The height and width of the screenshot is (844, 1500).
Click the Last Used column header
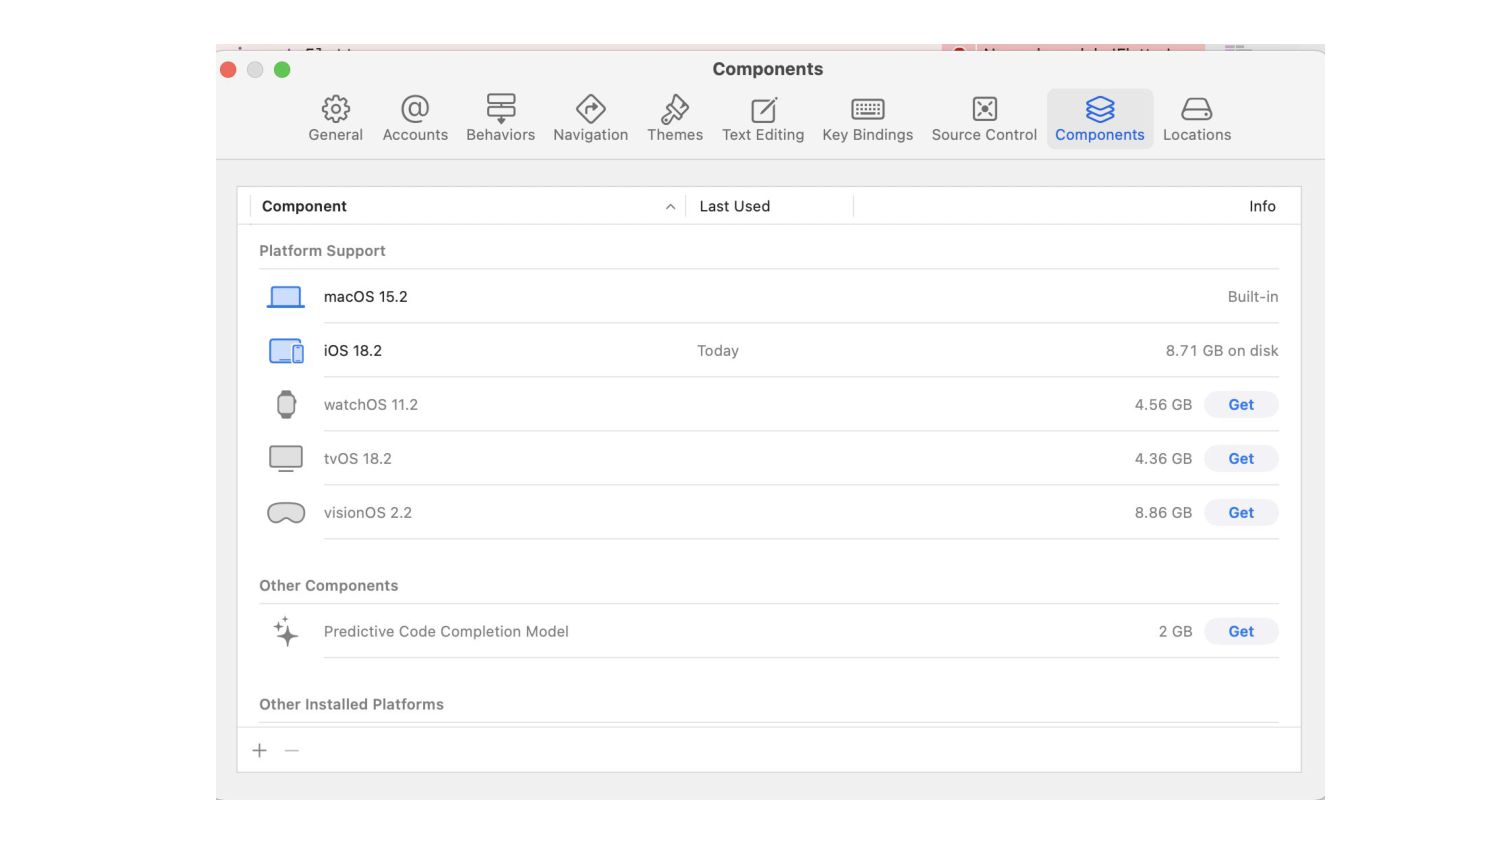[x=735, y=206]
